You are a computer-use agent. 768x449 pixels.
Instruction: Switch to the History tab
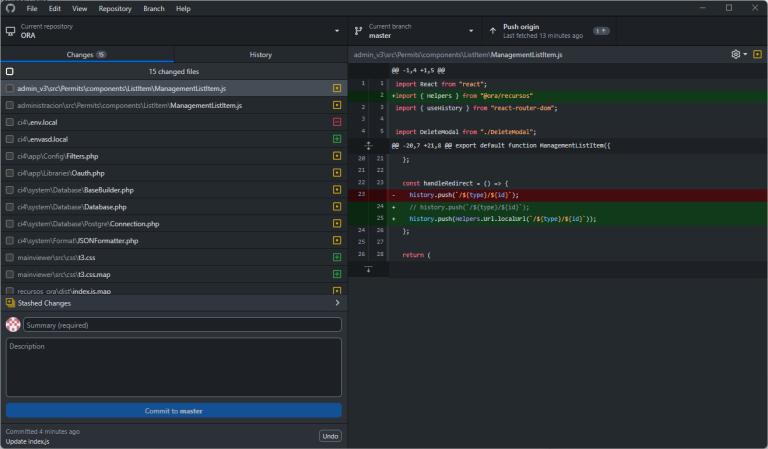pyautogui.click(x=261, y=54)
